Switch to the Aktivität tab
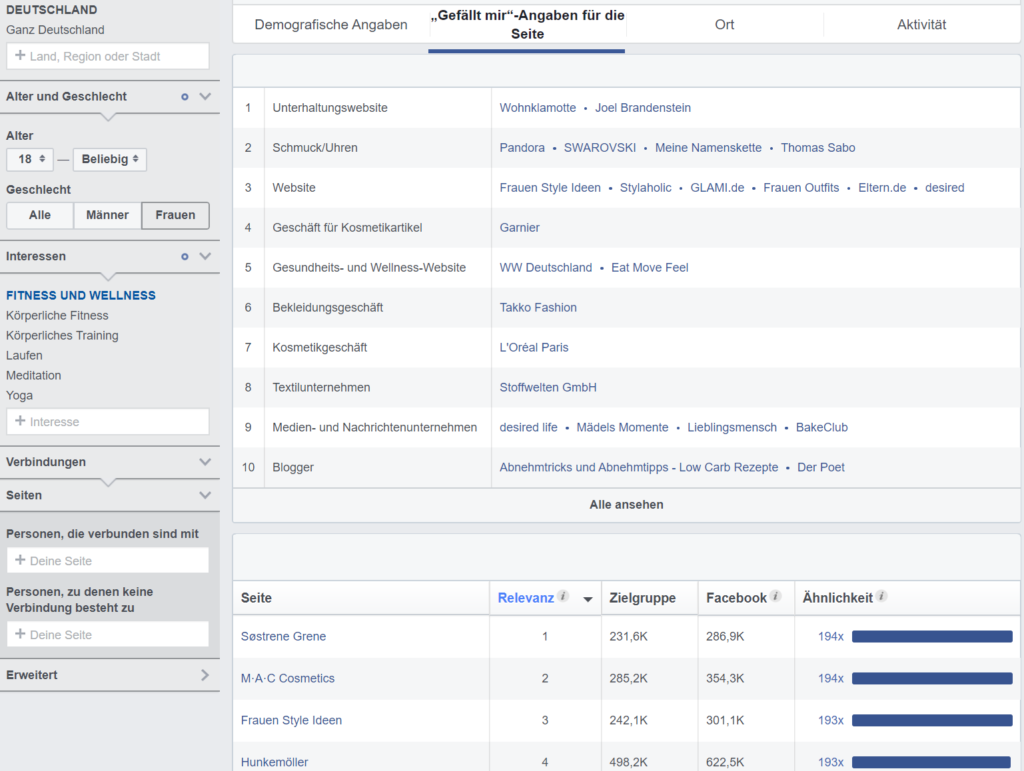Viewport: 1024px width, 771px height. coord(921,25)
